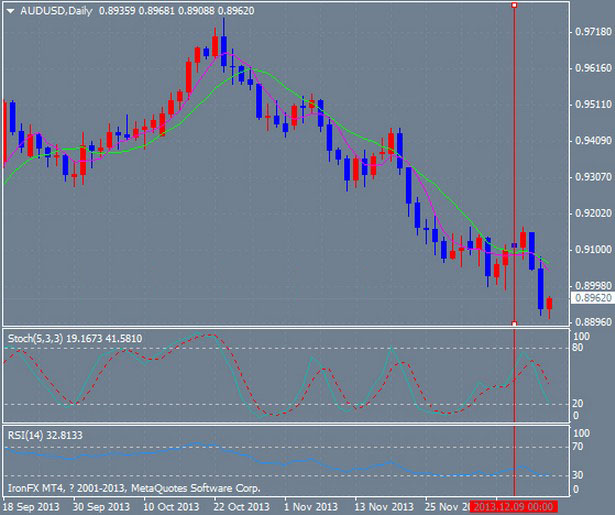Screen dimensions: 615x515
Task: Click the red 2013.12.09 00:00 date label
Action: click(x=513, y=507)
